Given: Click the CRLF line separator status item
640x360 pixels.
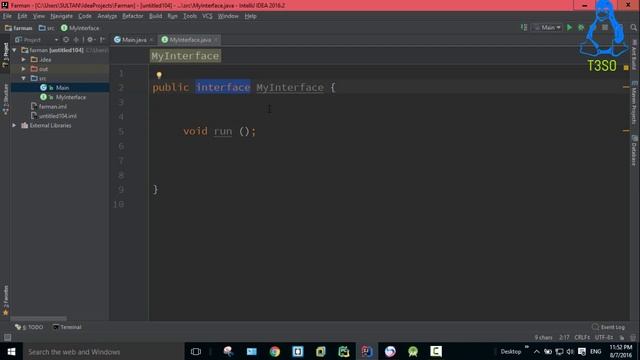Looking at the screenshot, I should click(x=582, y=338).
